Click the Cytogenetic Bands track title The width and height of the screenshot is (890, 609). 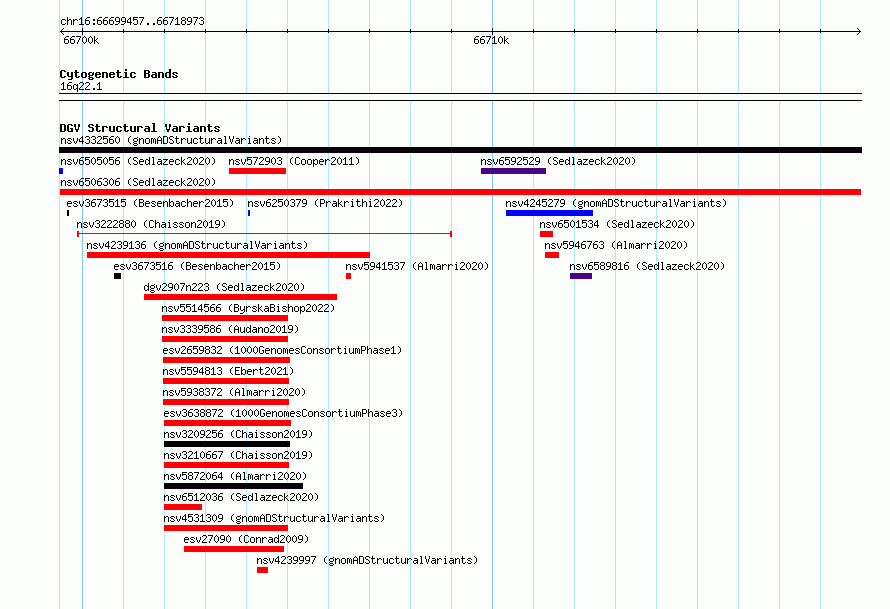point(119,74)
